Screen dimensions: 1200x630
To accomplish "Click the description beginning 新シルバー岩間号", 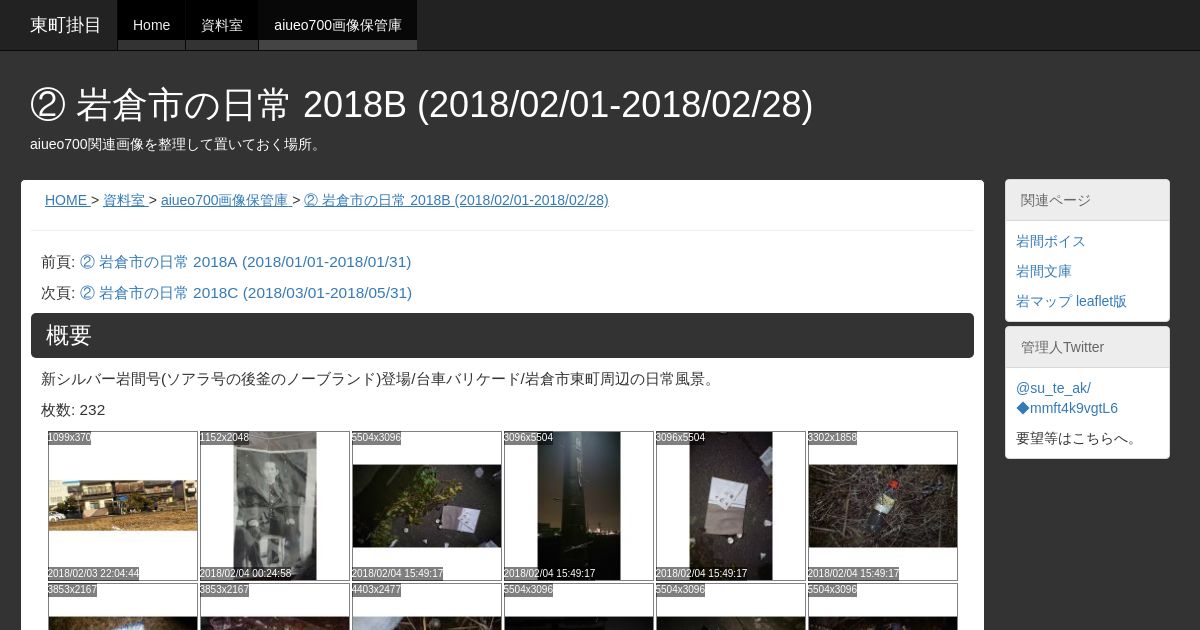I will coord(379,379).
